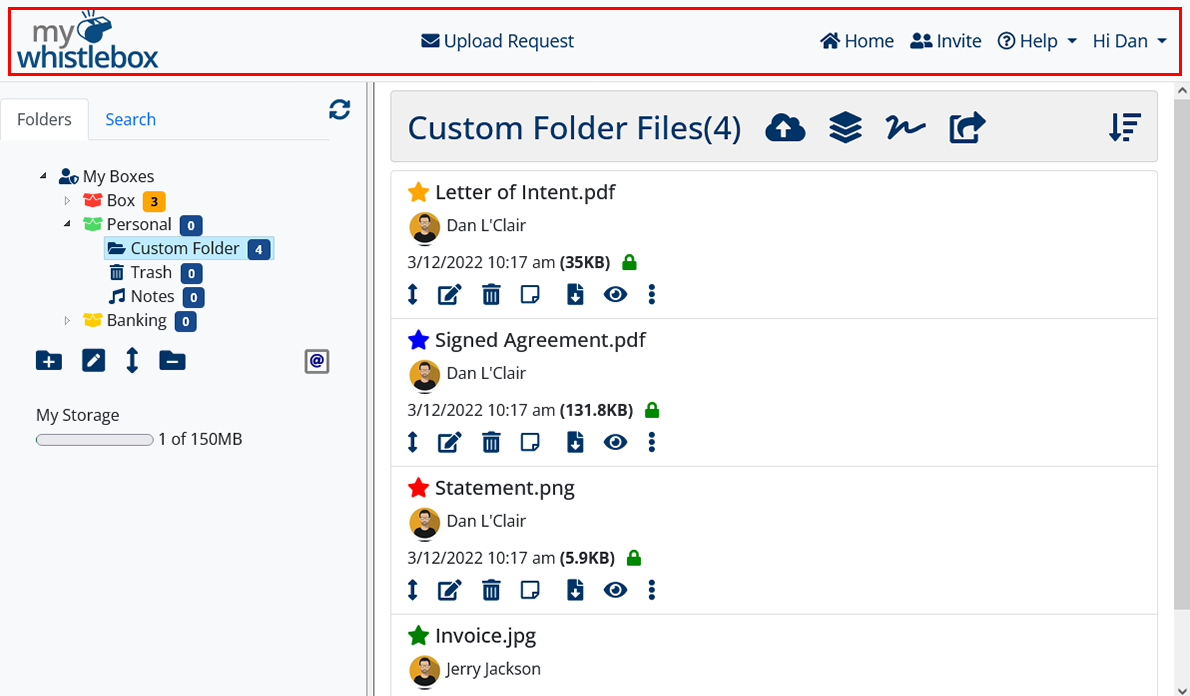Refresh the folder tree

340,110
